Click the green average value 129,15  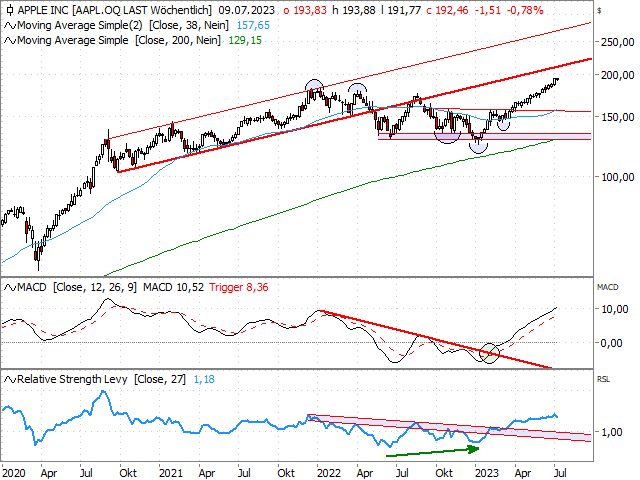[245, 40]
